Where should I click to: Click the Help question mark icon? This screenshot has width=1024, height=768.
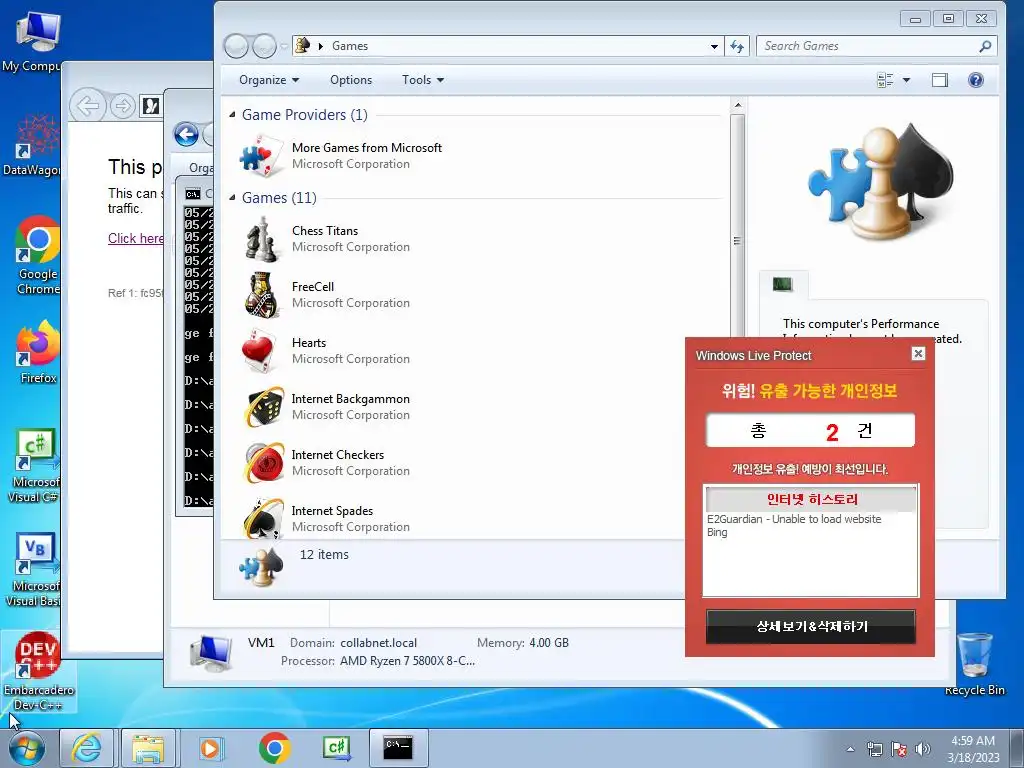(x=976, y=80)
